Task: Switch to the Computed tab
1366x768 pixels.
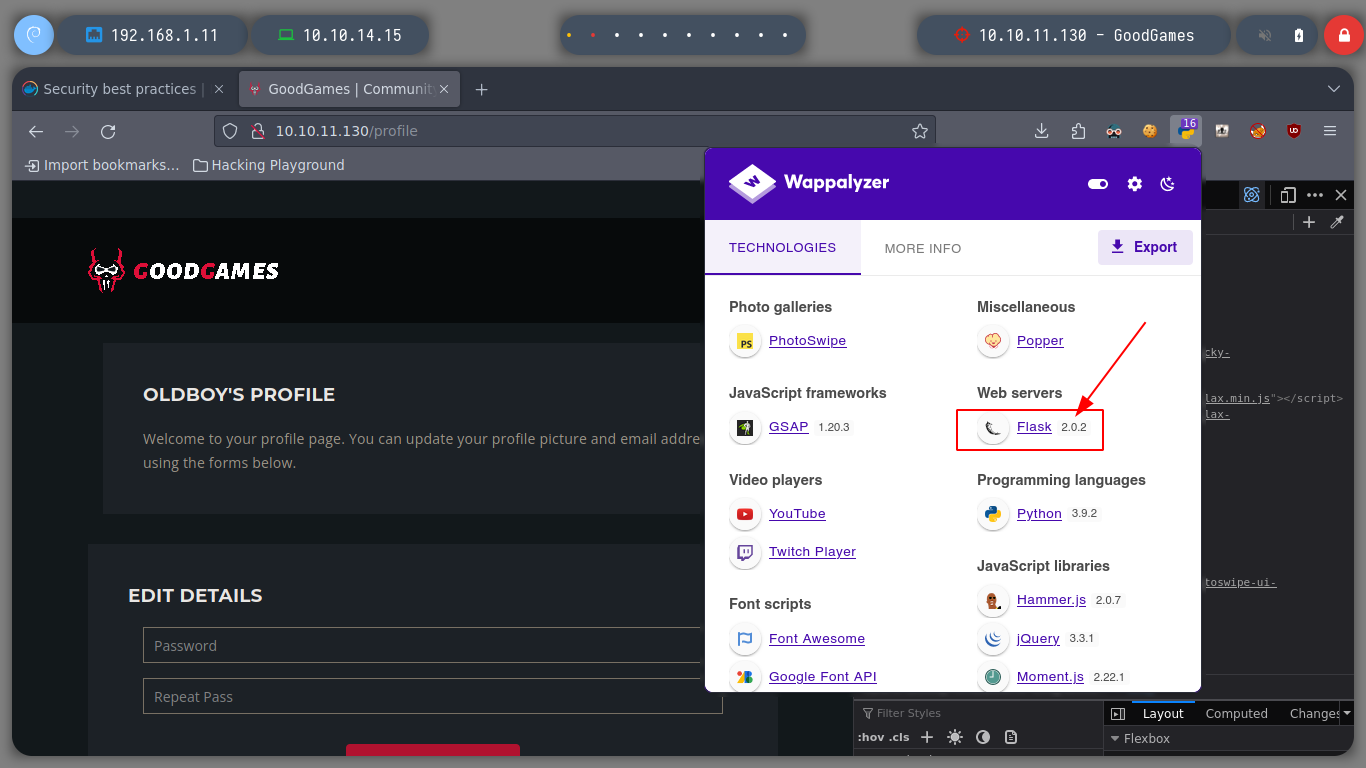Action: click(1236, 713)
